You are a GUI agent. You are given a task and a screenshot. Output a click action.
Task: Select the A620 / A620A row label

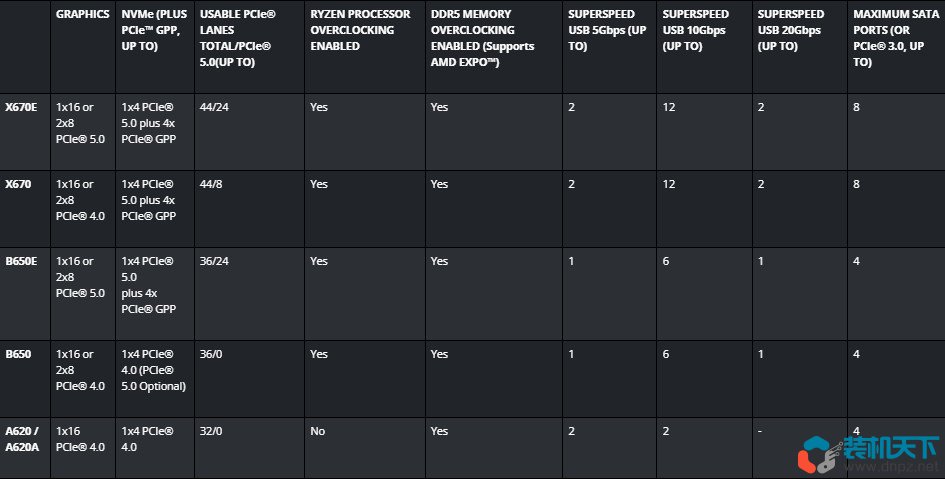click(20, 438)
